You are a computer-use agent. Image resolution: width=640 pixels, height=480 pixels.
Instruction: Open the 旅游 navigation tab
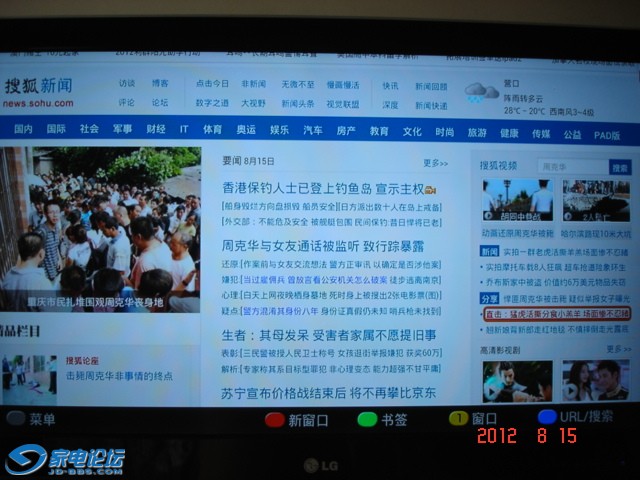(477, 133)
